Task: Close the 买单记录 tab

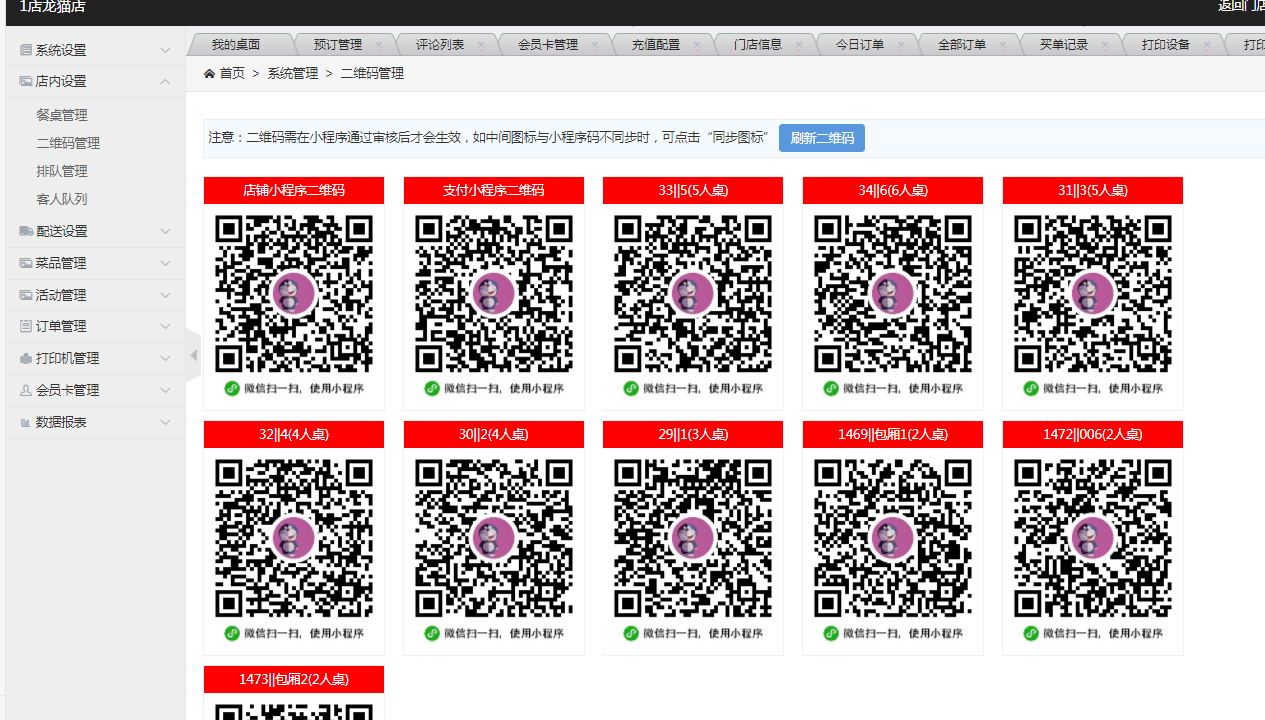Action: pos(1105,45)
